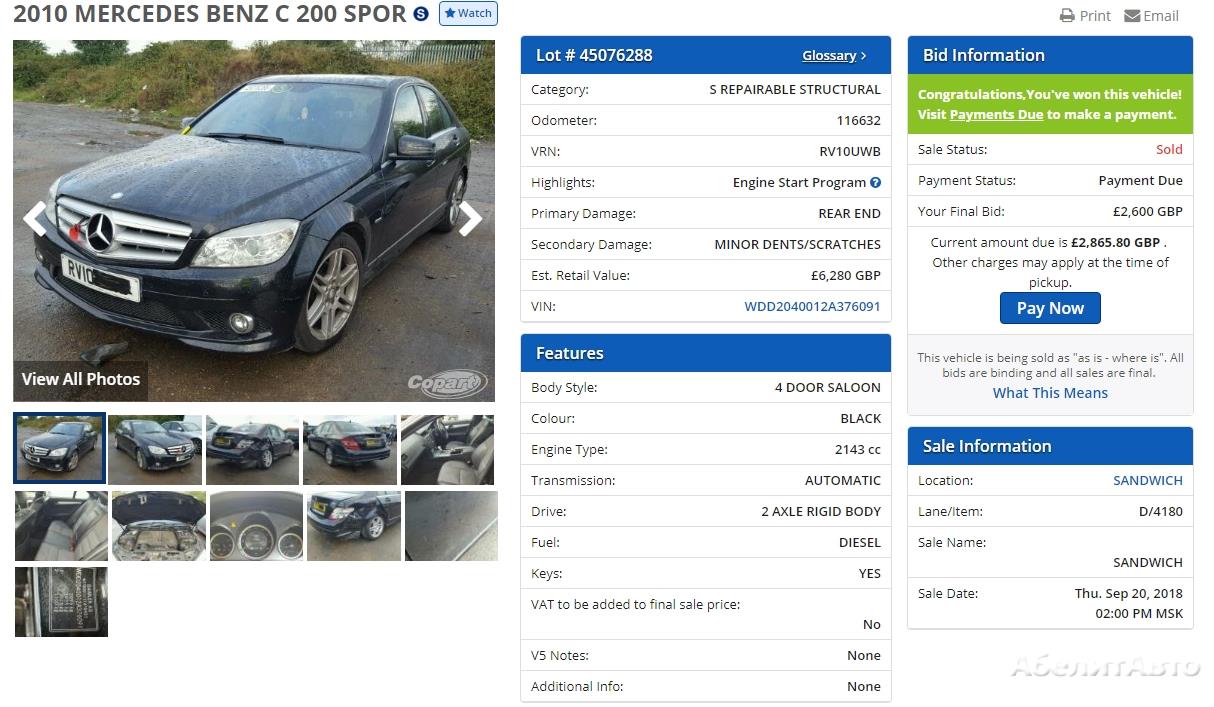Show the next photo with right arrow

[x=470, y=219]
